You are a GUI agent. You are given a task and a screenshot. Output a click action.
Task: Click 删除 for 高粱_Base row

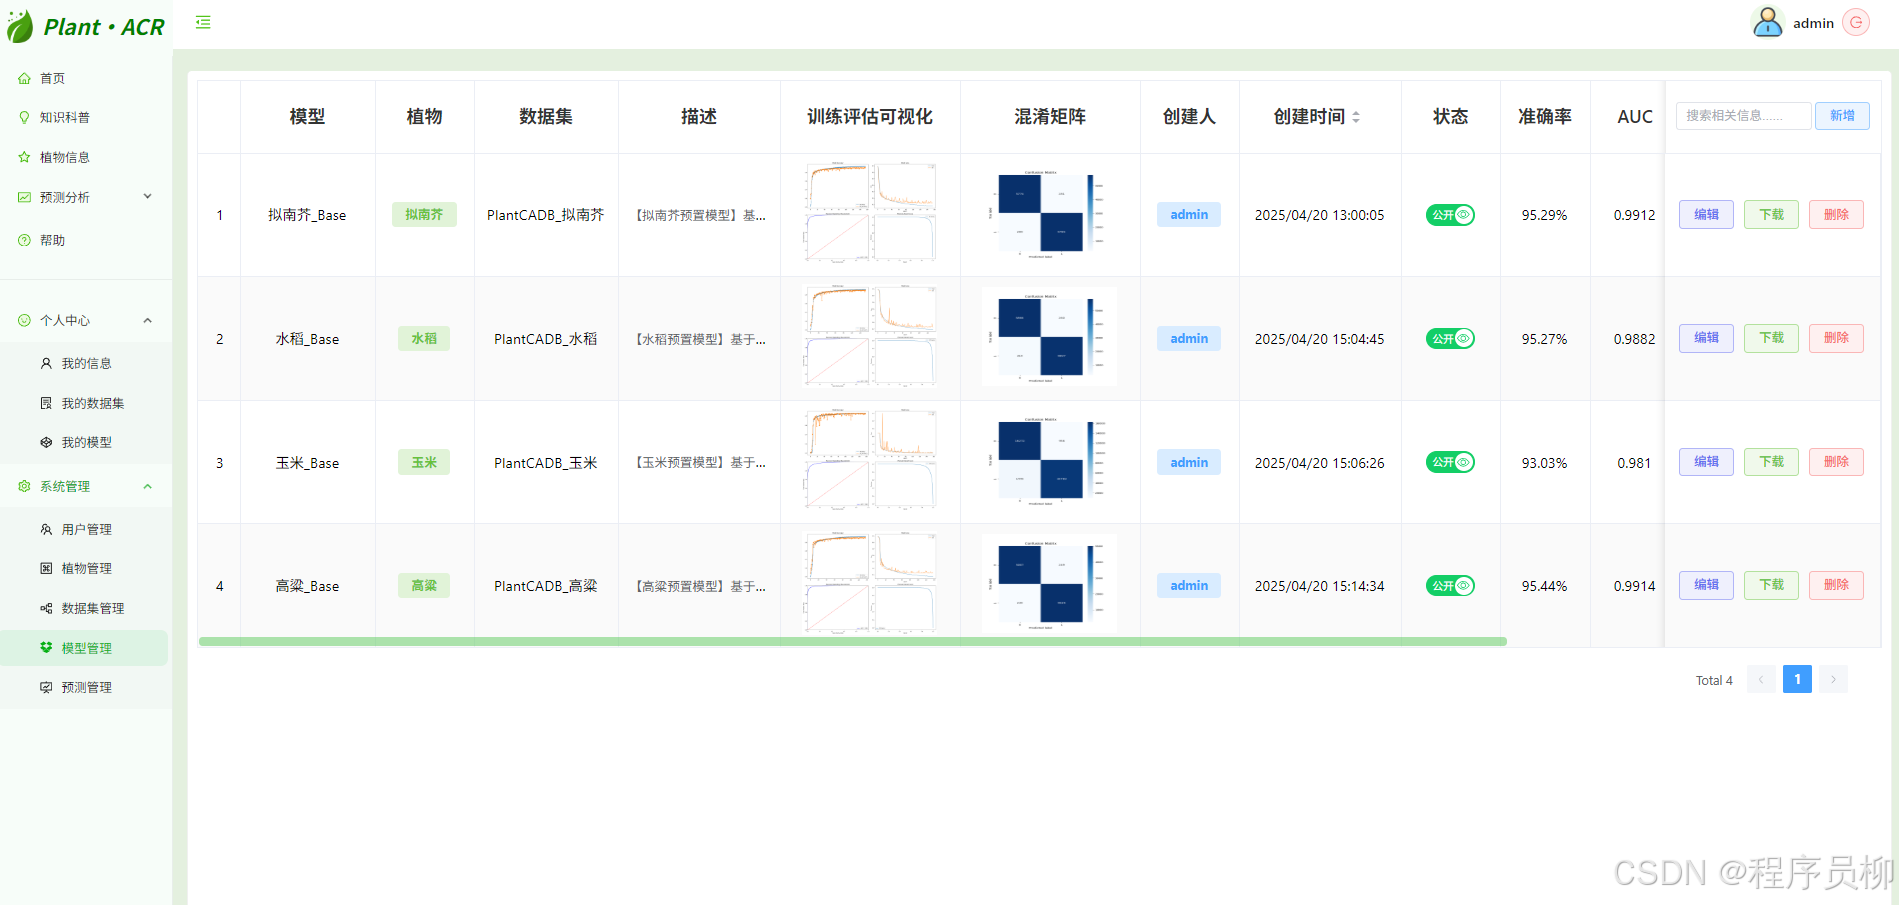(1836, 585)
